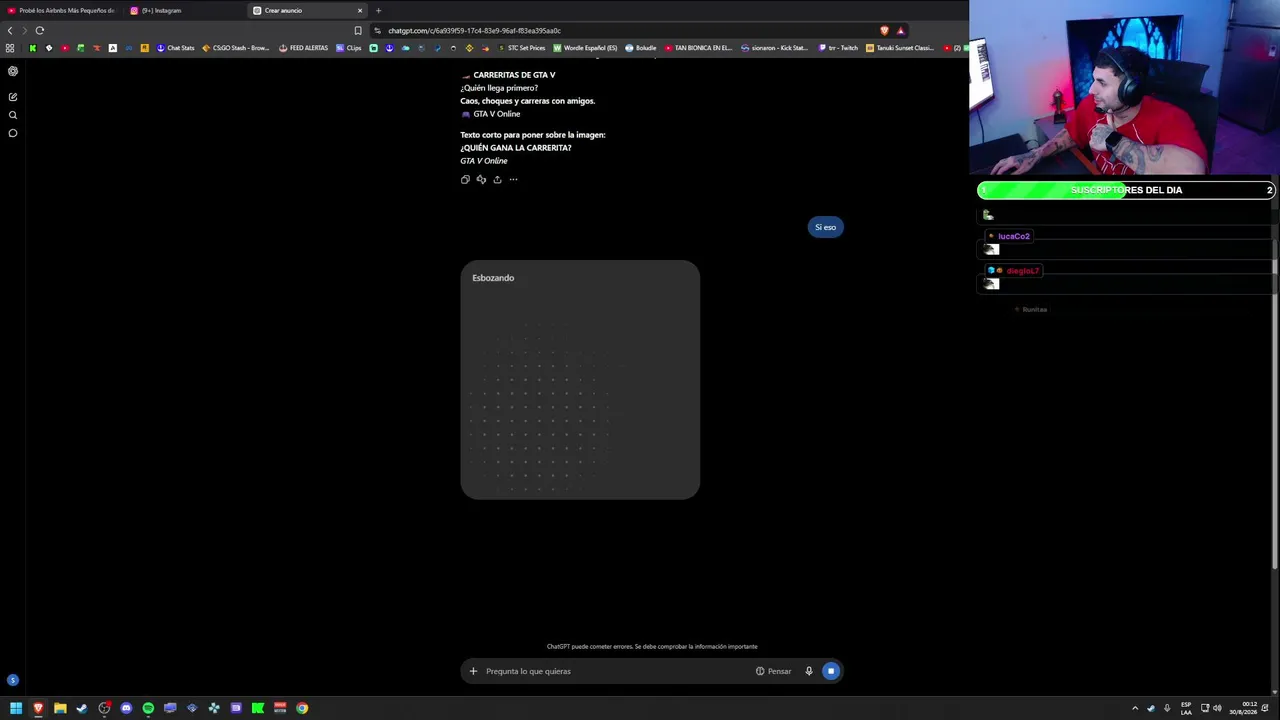Open the 'Tanuki Sunset Classi...' bookmark
This screenshot has height=720, width=1280.
(x=900, y=48)
